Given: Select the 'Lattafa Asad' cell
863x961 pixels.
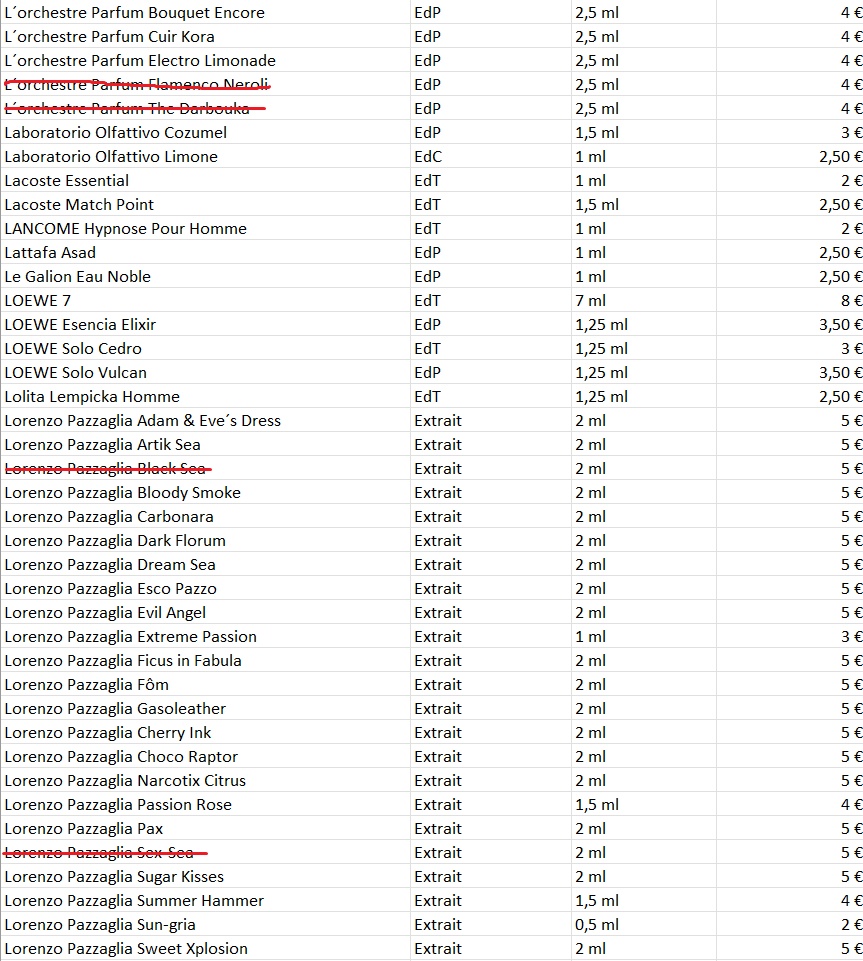Looking at the screenshot, I should click(50, 252).
